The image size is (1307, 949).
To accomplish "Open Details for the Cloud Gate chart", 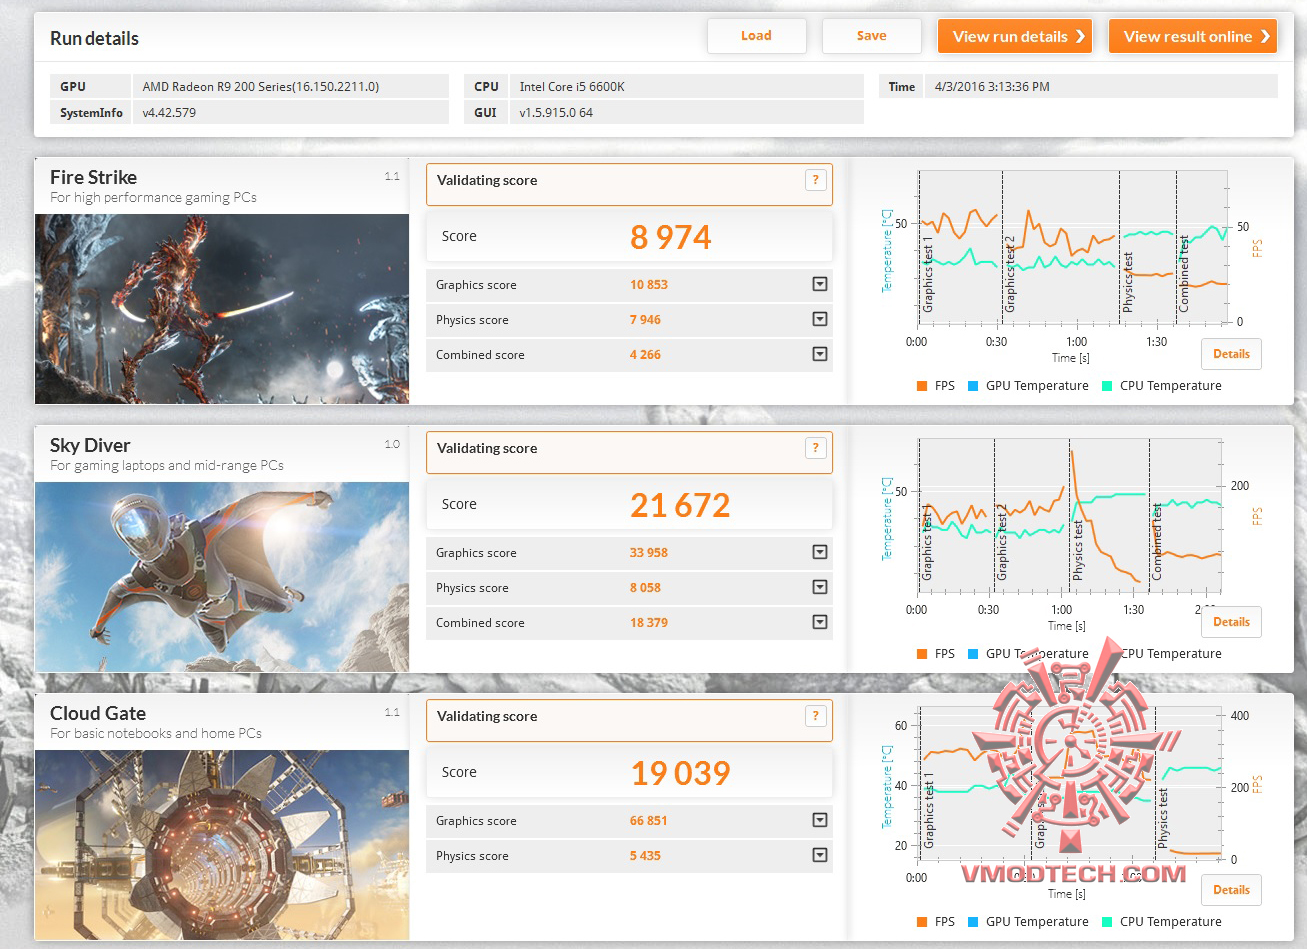I will 1231,890.
